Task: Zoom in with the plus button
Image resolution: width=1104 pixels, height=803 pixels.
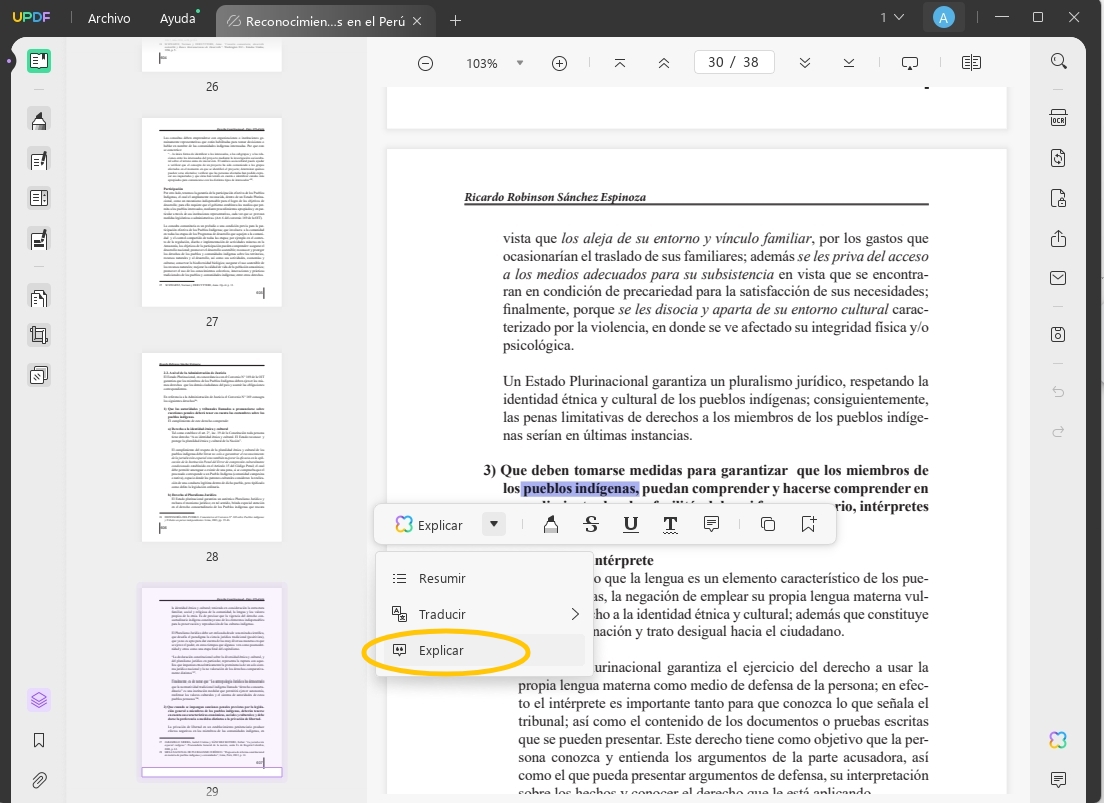Action: point(559,63)
